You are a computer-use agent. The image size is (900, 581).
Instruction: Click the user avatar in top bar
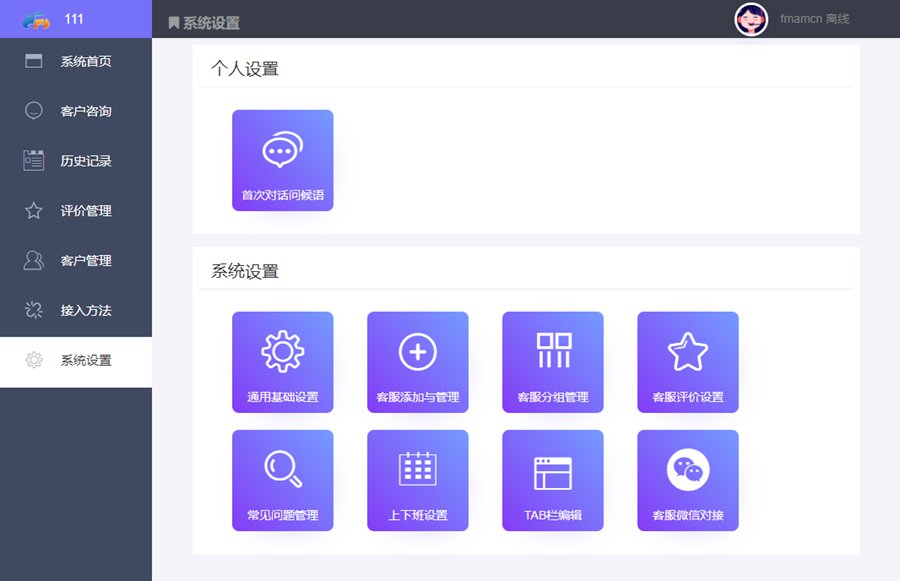coord(751,19)
